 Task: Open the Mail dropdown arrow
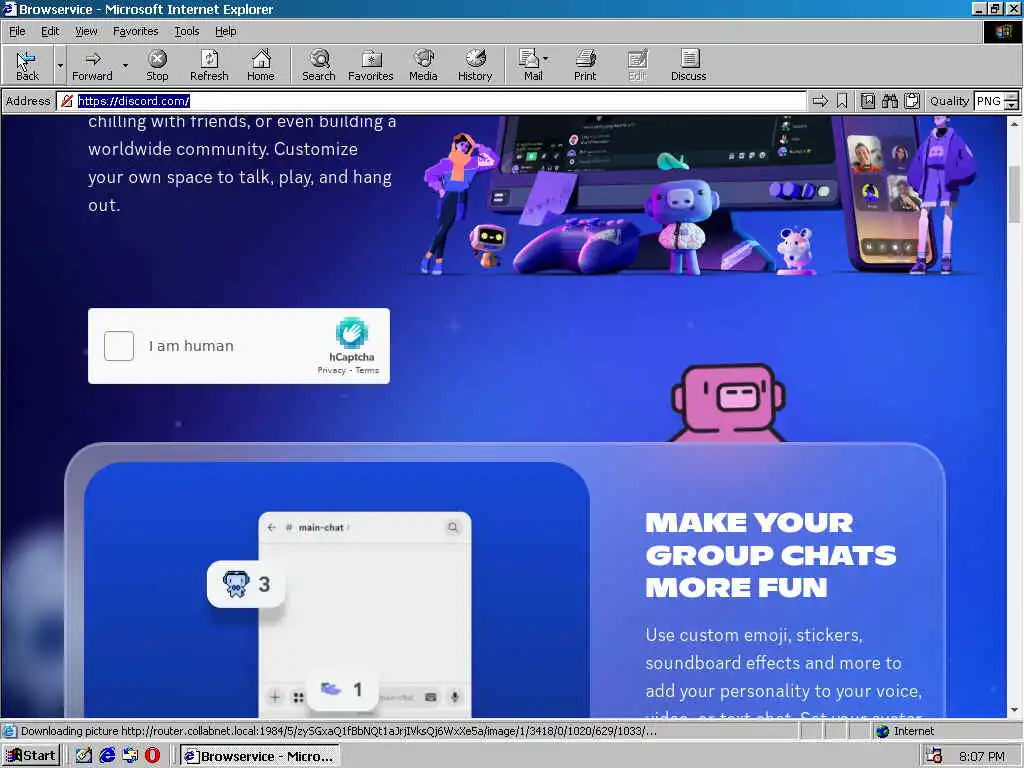546,59
